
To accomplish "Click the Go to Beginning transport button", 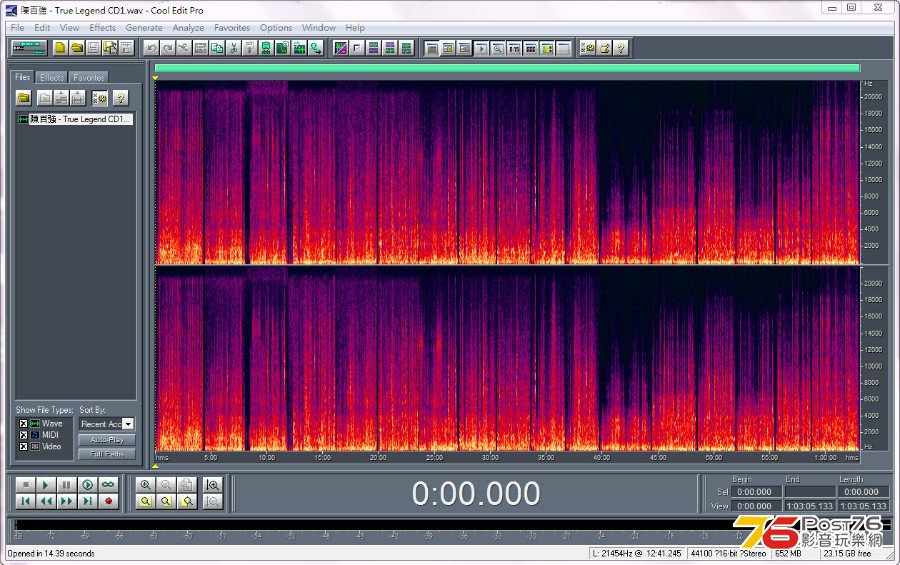I will [25, 501].
